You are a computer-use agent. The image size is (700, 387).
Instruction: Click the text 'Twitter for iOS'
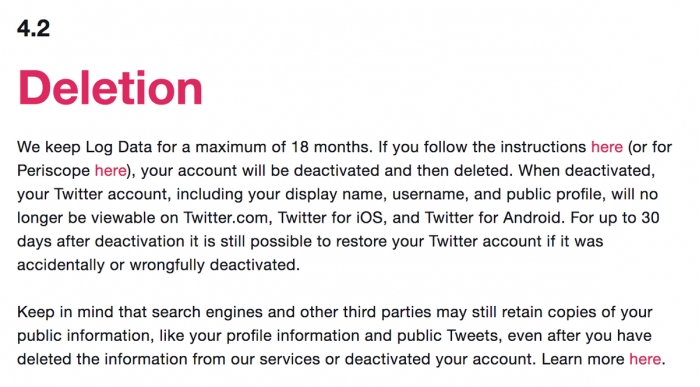330,218
